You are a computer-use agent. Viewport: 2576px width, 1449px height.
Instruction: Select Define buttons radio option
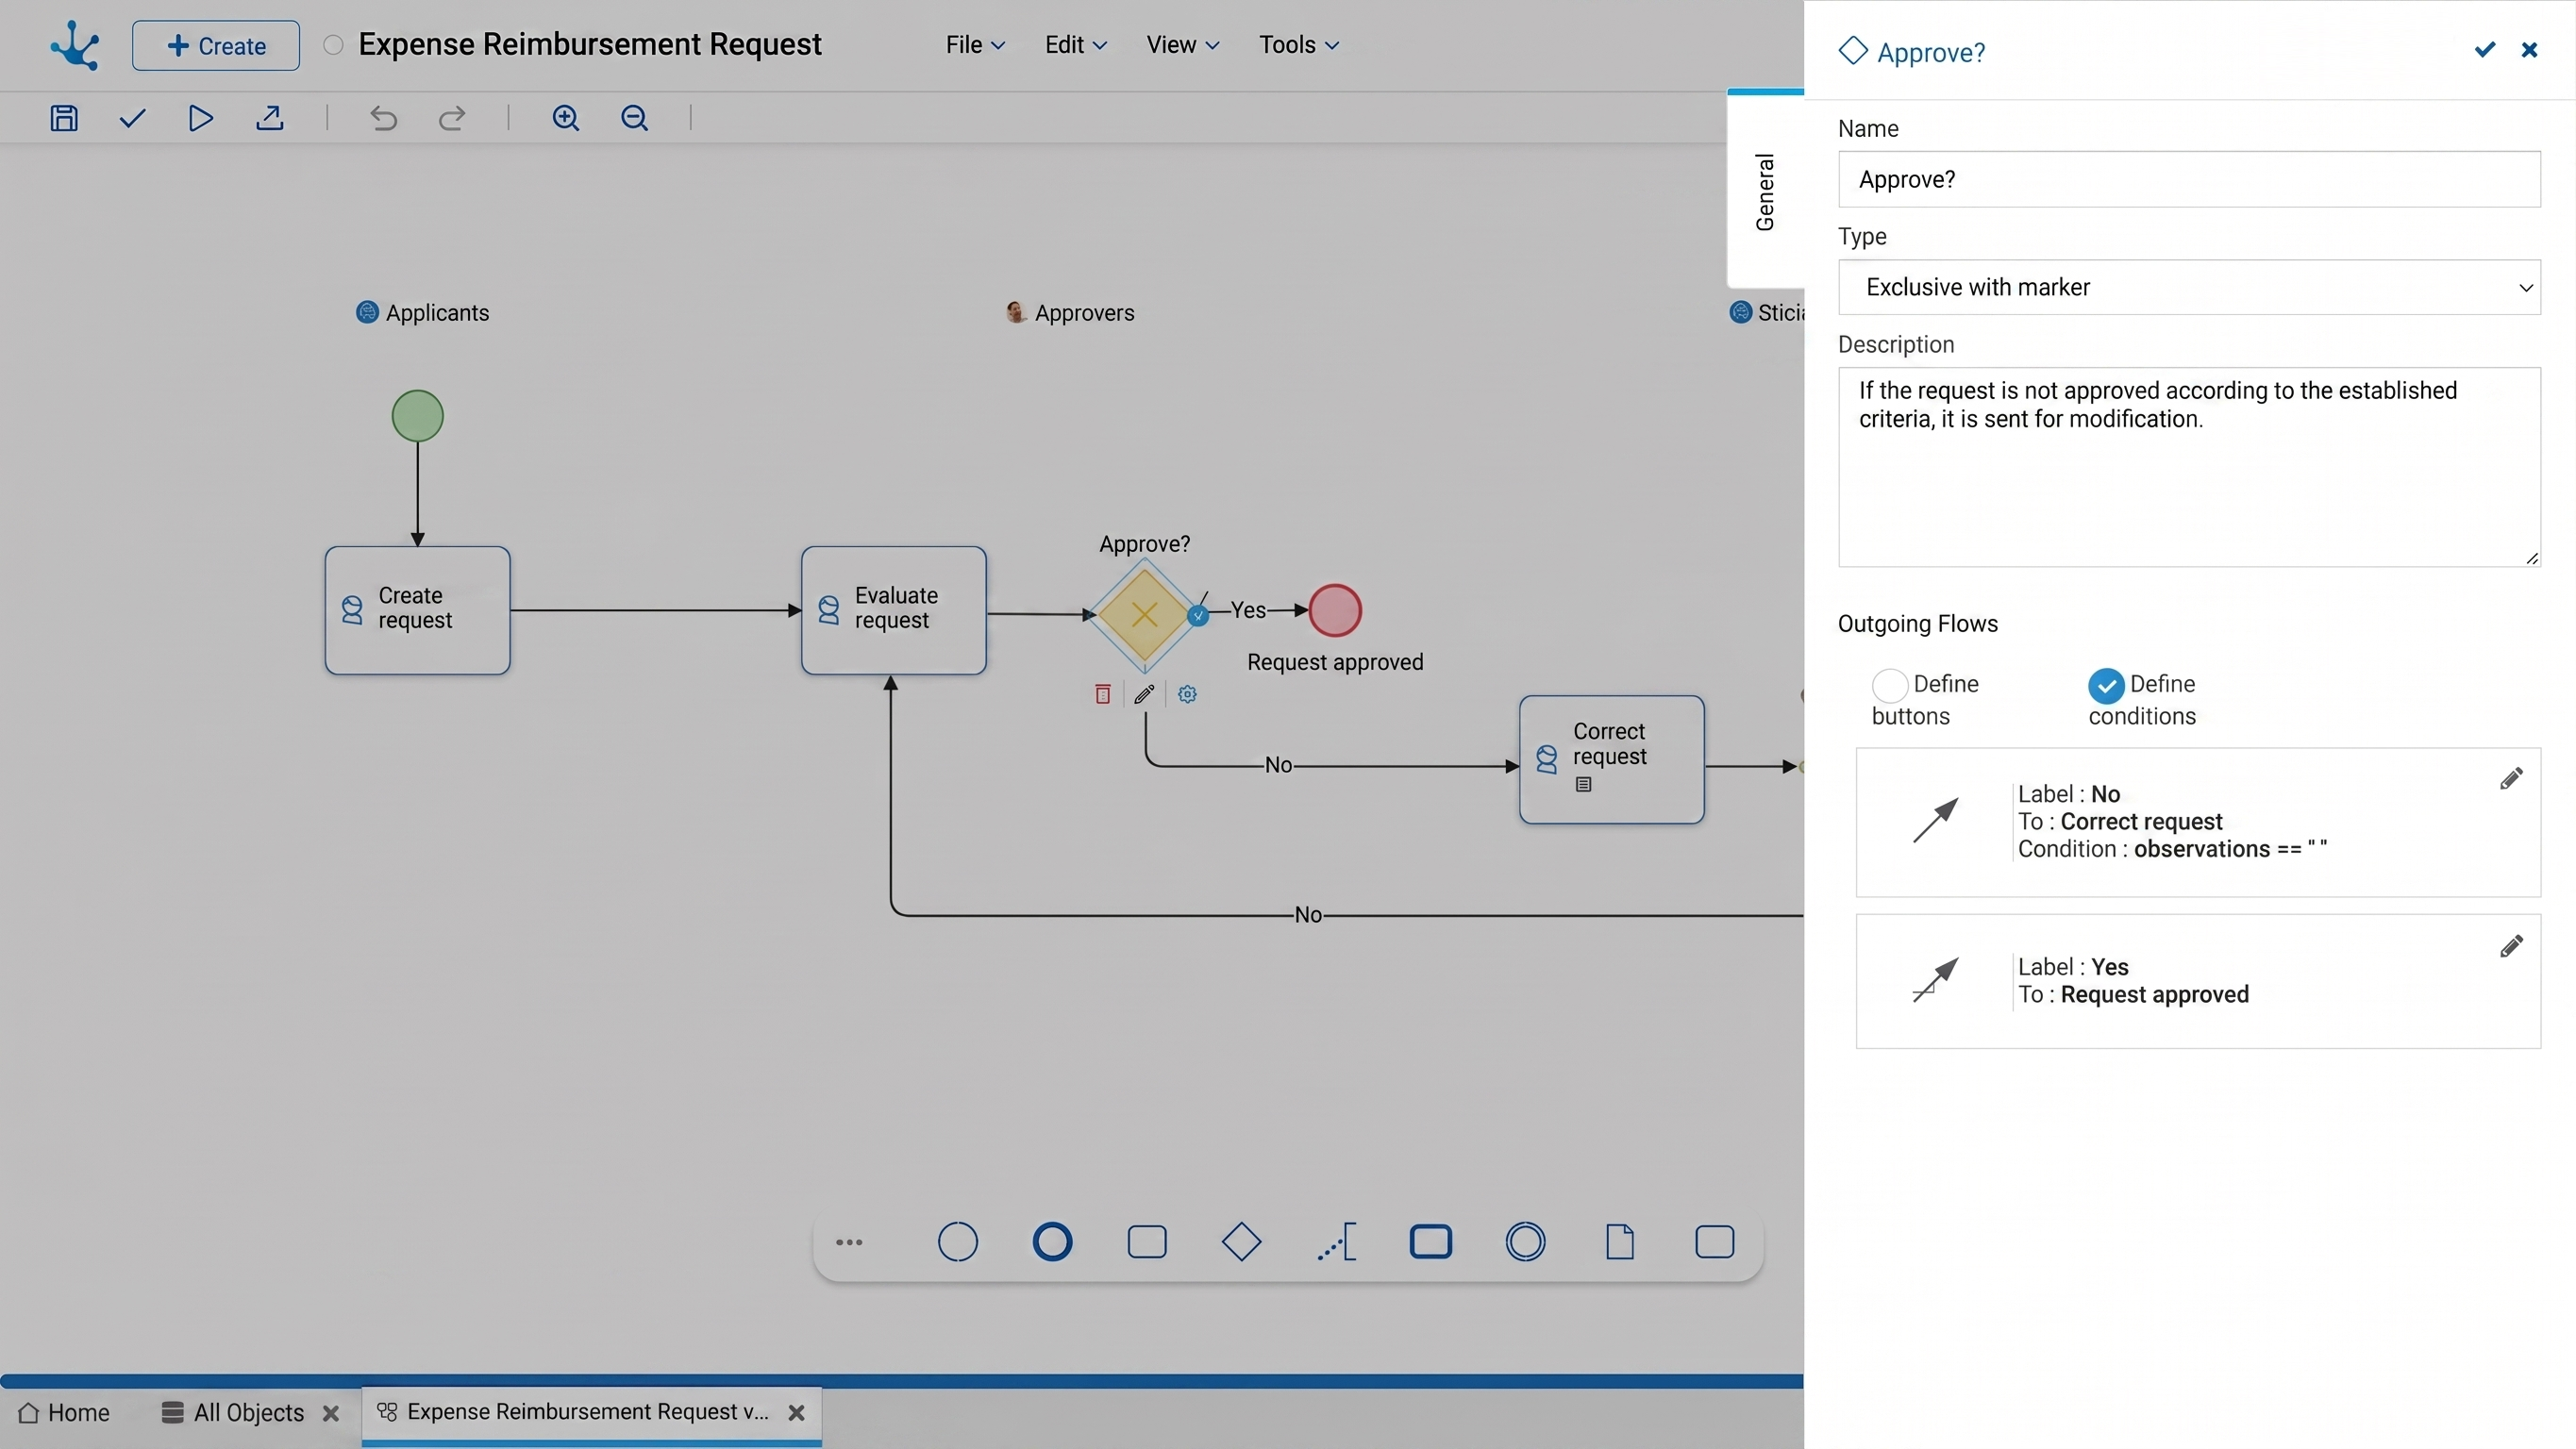point(1889,686)
